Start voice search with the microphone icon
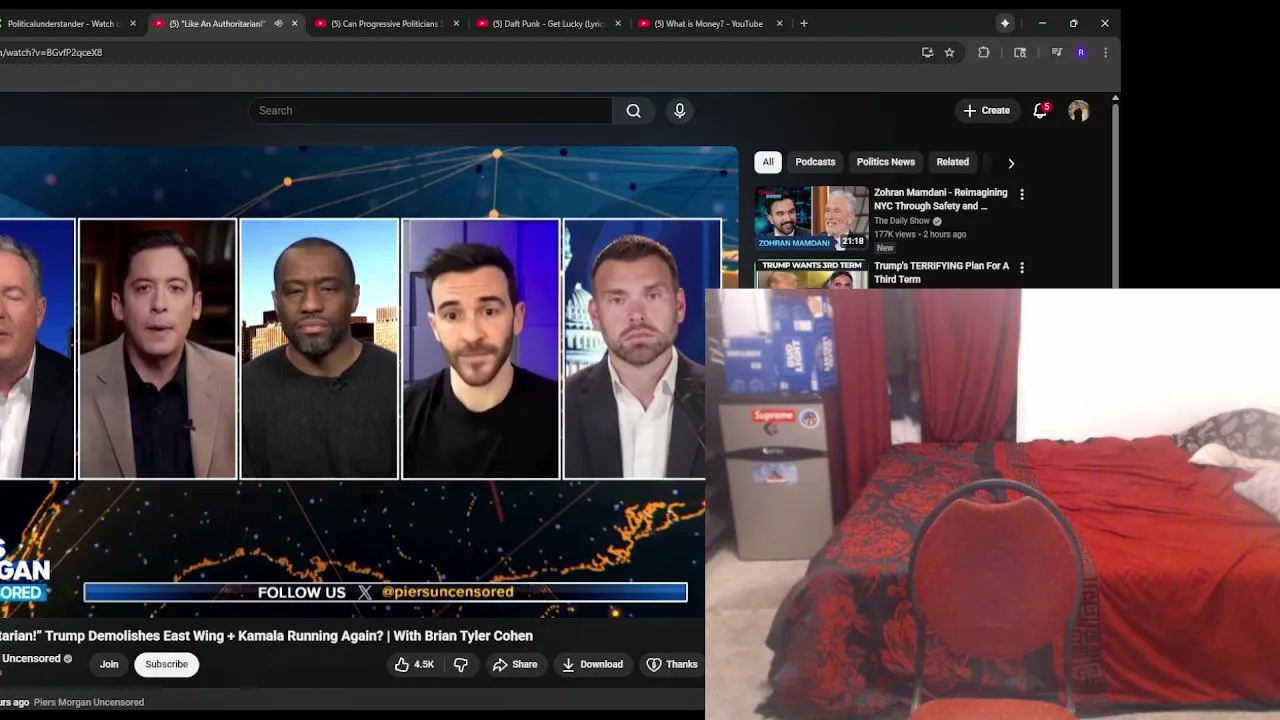Screen dimensions: 1280x720 click(680, 111)
